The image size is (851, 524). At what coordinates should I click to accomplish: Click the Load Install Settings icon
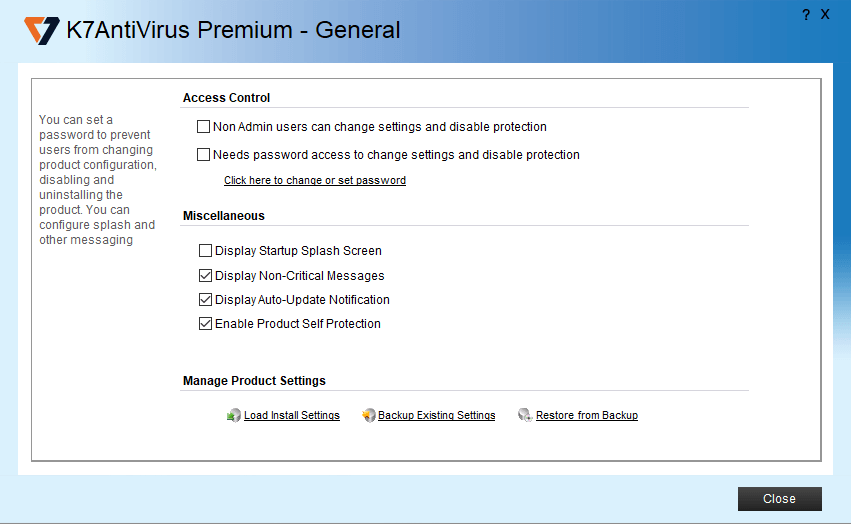(x=234, y=416)
